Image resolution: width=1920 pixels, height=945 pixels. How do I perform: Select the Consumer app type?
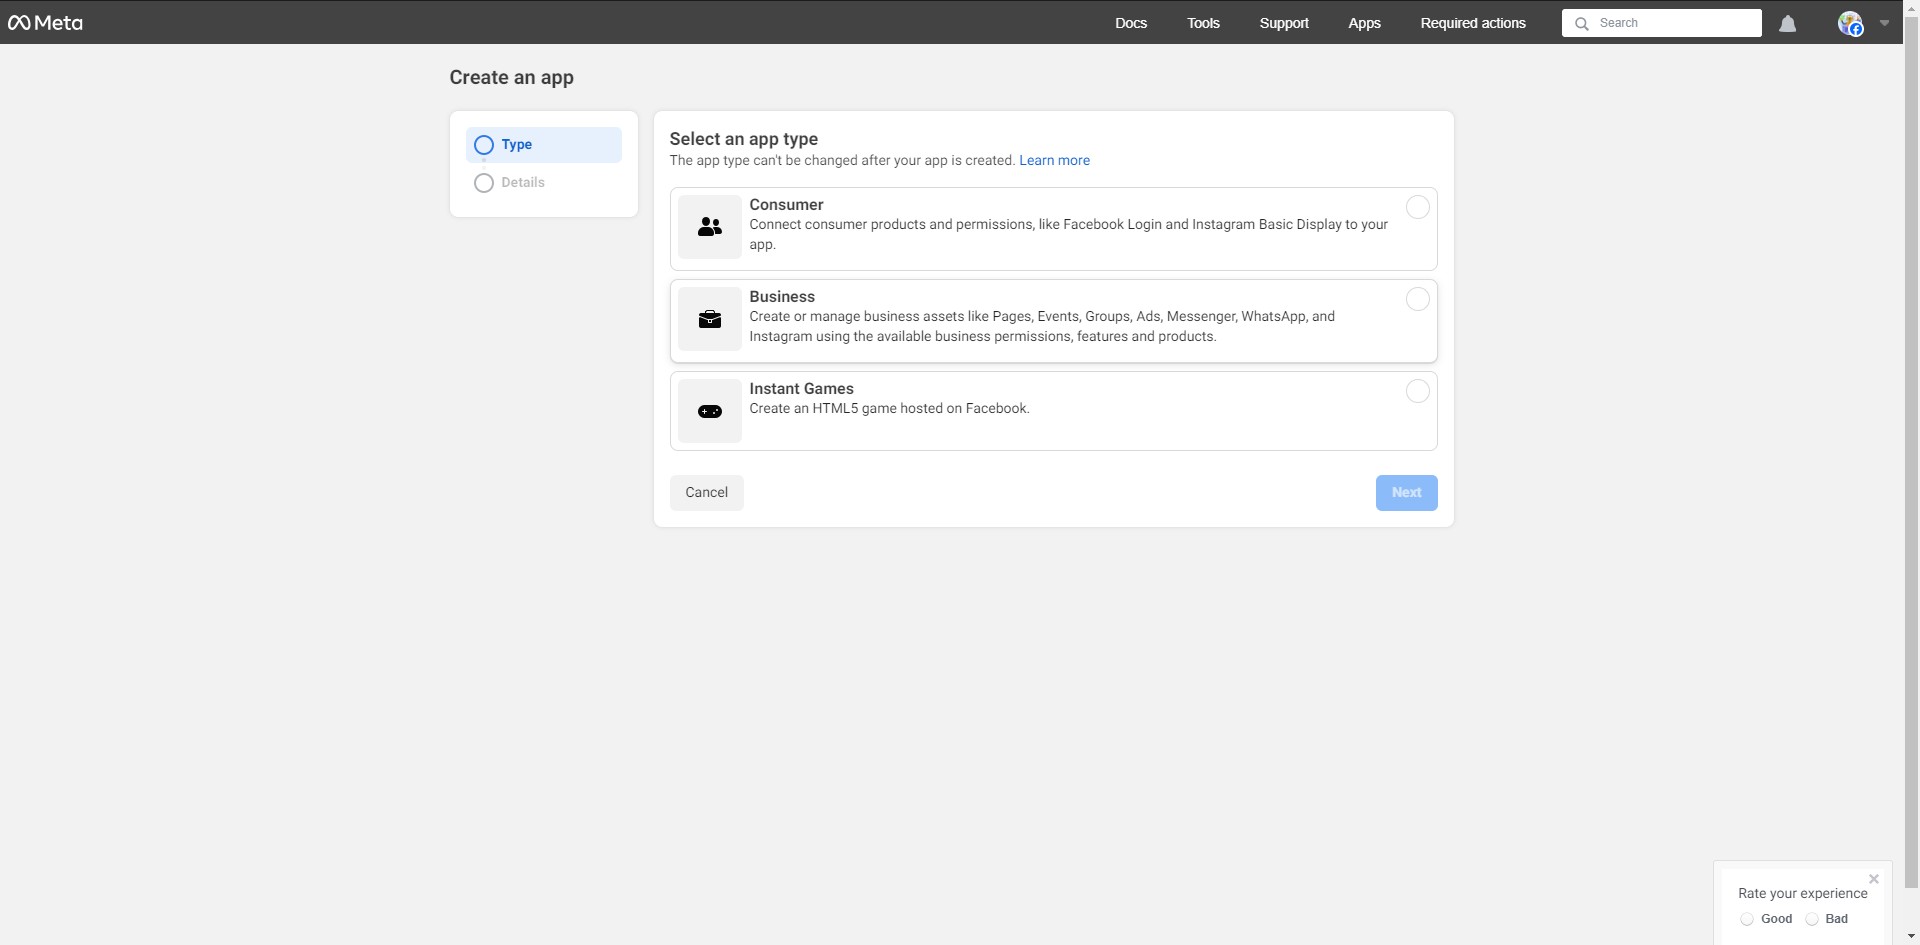pos(1417,207)
